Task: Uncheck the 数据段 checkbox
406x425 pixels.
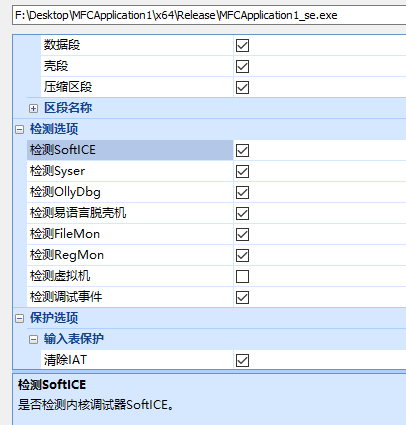Action: (x=242, y=46)
